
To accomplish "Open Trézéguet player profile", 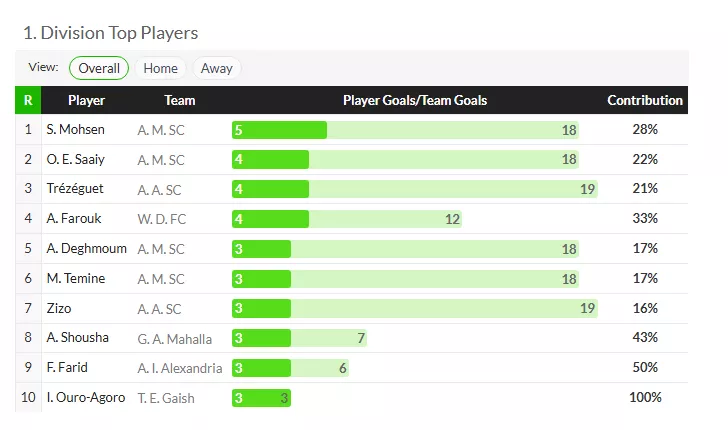I will [74, 189].
